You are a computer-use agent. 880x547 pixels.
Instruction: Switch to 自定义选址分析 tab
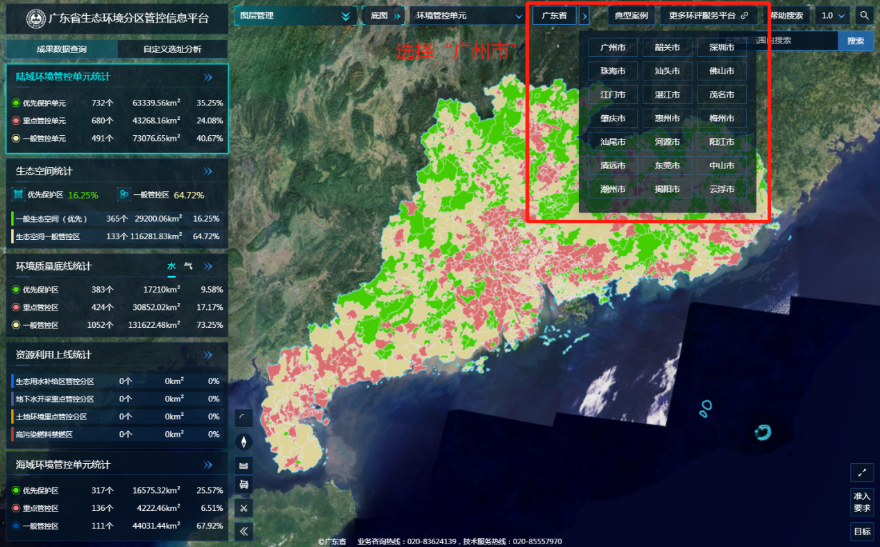click(172, 49)
